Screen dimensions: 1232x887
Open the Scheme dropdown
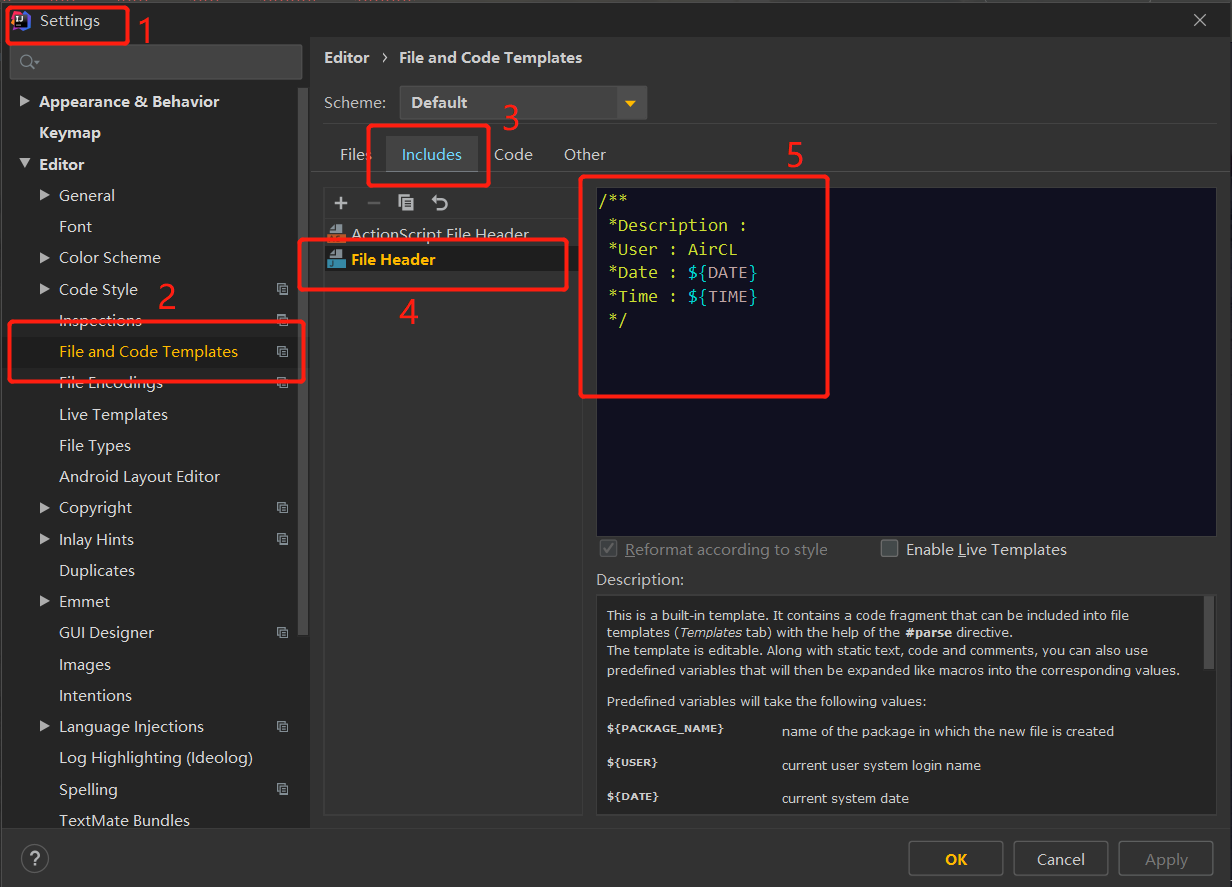tap(523, 103)
